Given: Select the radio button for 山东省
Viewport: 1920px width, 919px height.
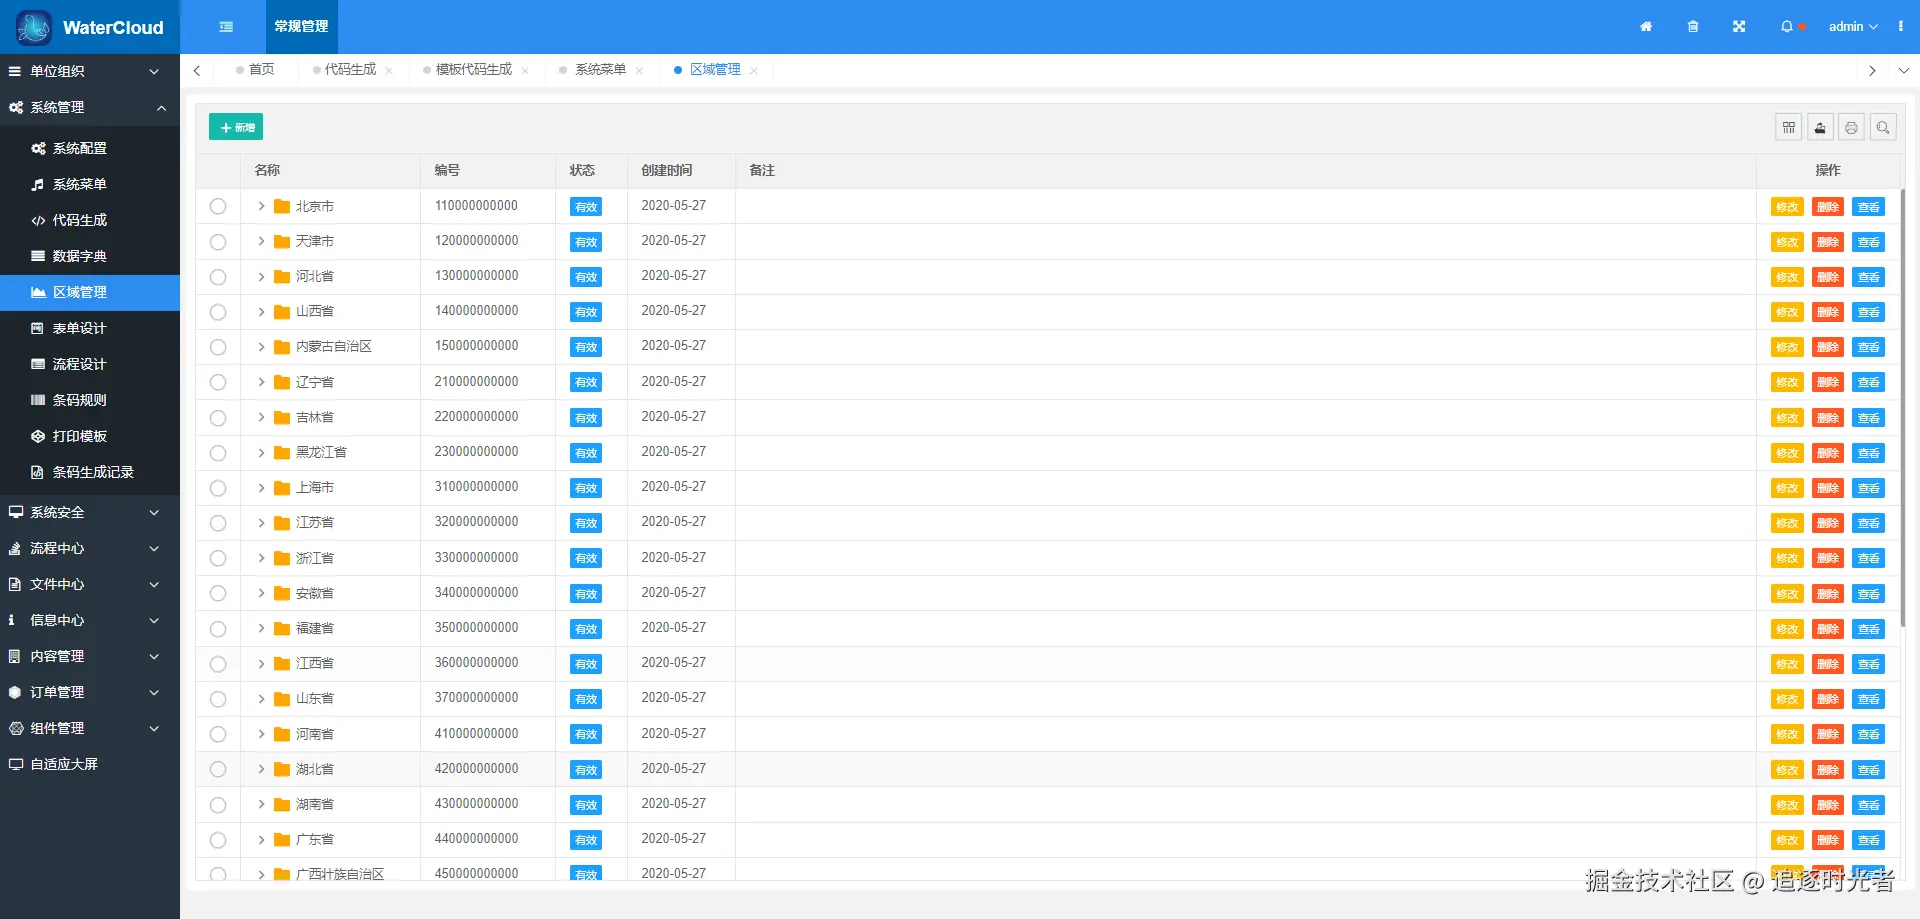Looking at the screenshot, I should 218,699.
